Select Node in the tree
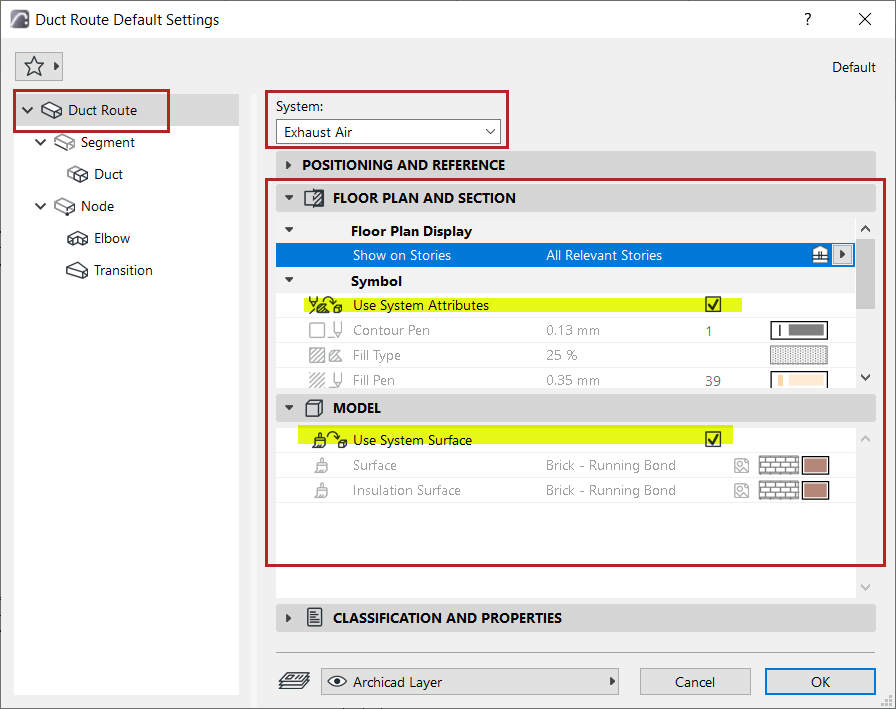Screen dimensions: 896x709 tap(97, 206)
